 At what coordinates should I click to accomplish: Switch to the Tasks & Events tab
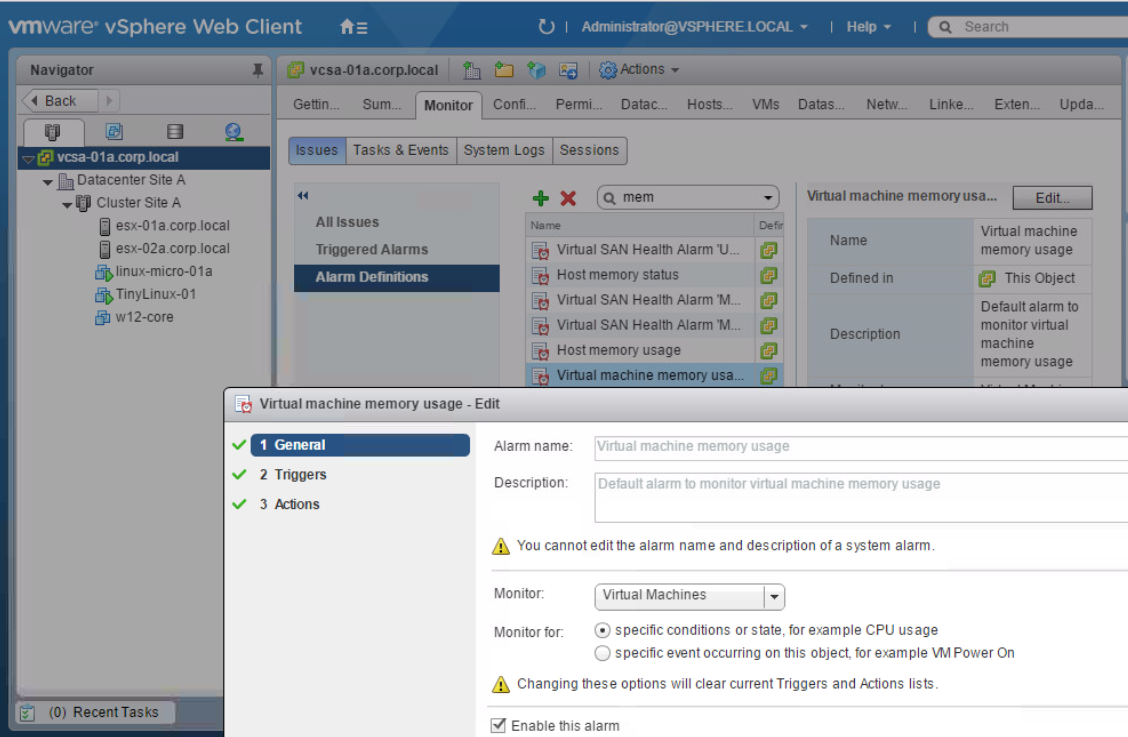point(401,150)
